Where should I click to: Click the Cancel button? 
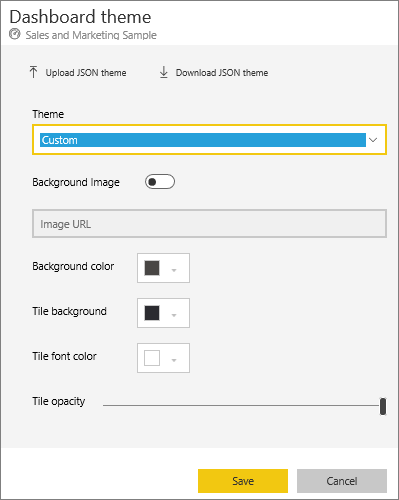342,481
